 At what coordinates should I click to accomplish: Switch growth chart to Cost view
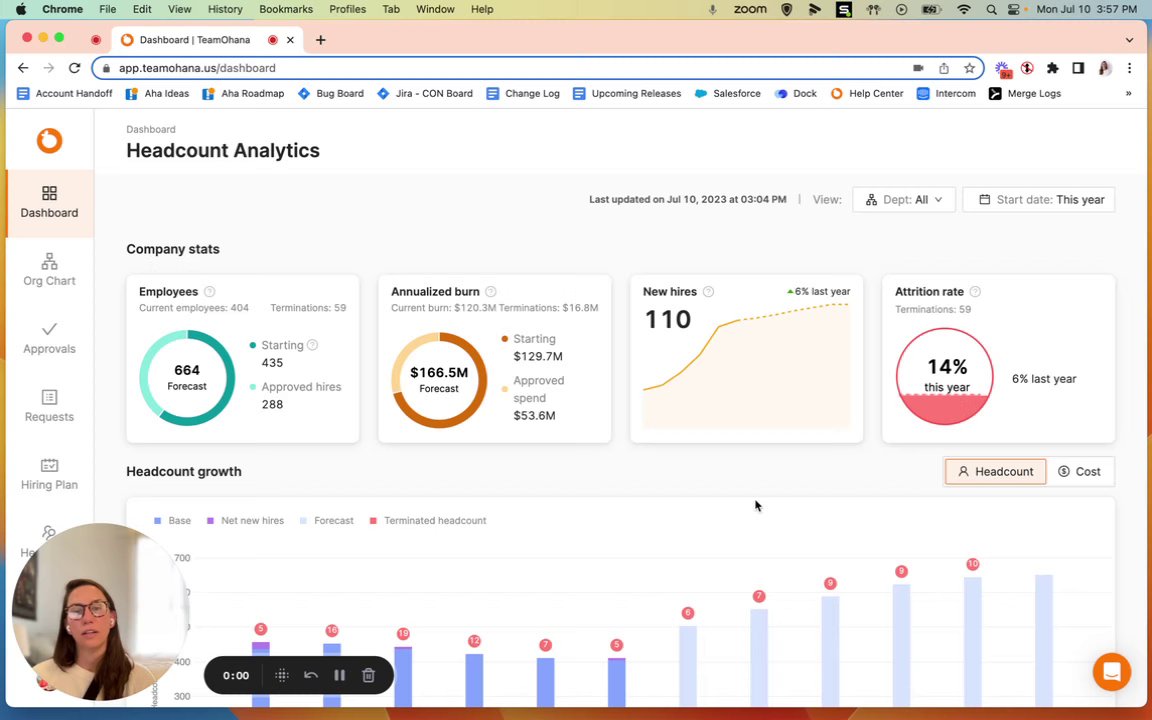point(1079,472)
